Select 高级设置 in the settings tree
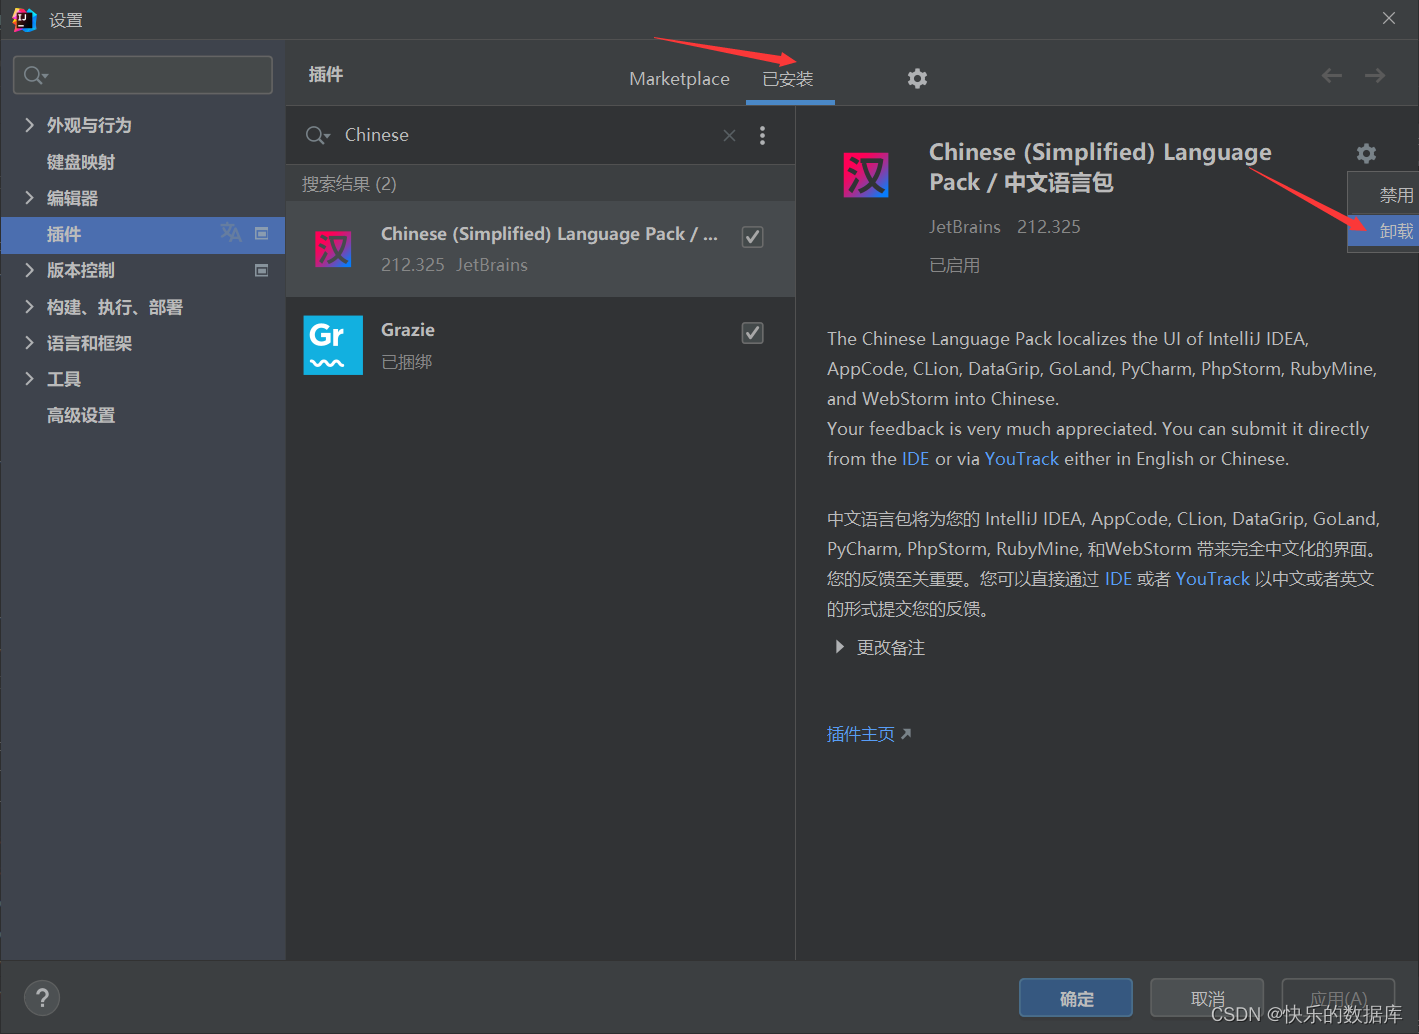The width and height of the screenshot is (1419, 1034). coord(81,415)
